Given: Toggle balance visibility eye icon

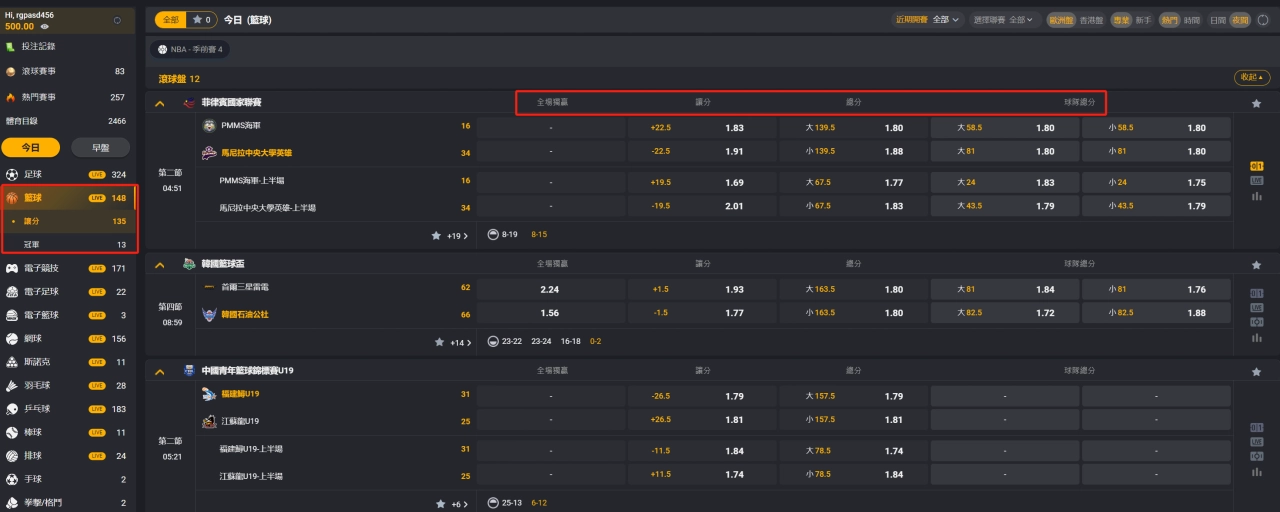Looking at the screenshot, I should click(45, 27).
